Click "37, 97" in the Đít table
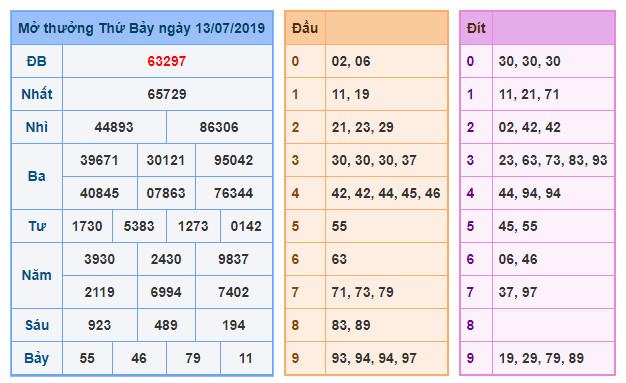626x383 pixels. (x=518, y=292)
